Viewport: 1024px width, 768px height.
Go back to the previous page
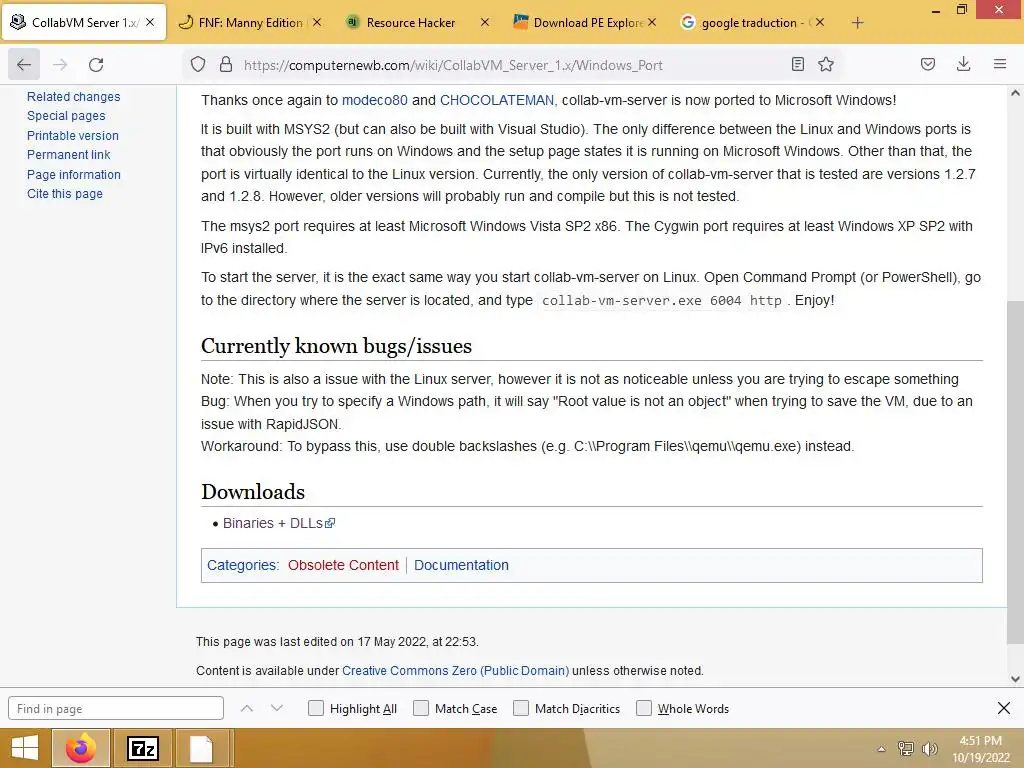click(x=24, y=65)
